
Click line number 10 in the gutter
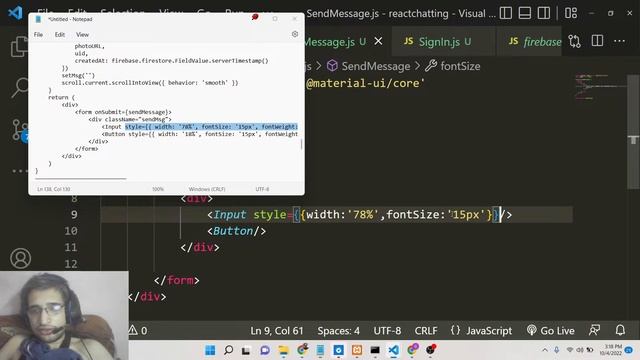click(x=71, y=231)
